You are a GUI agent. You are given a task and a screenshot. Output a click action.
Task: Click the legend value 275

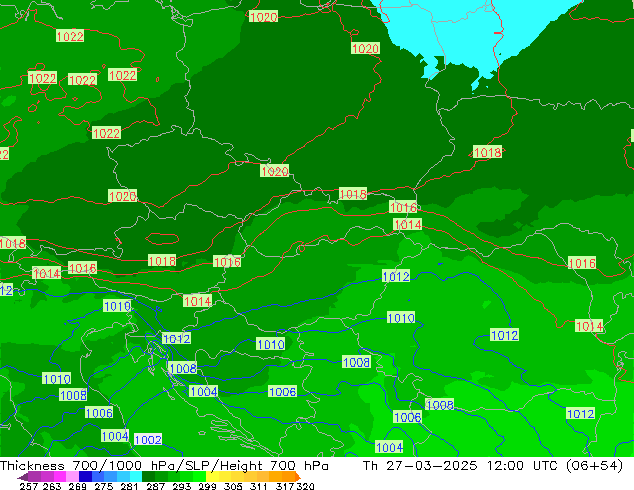pyautogui.click(x=104, y=486)
